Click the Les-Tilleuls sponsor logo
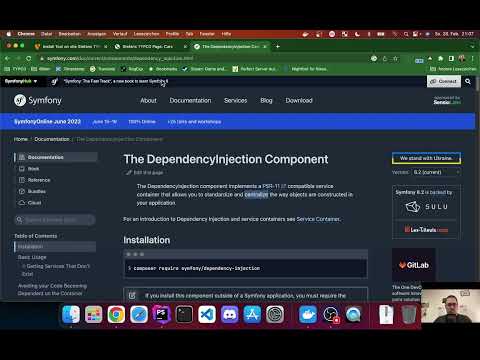This screenshot has width=480, height=360. 426,229
